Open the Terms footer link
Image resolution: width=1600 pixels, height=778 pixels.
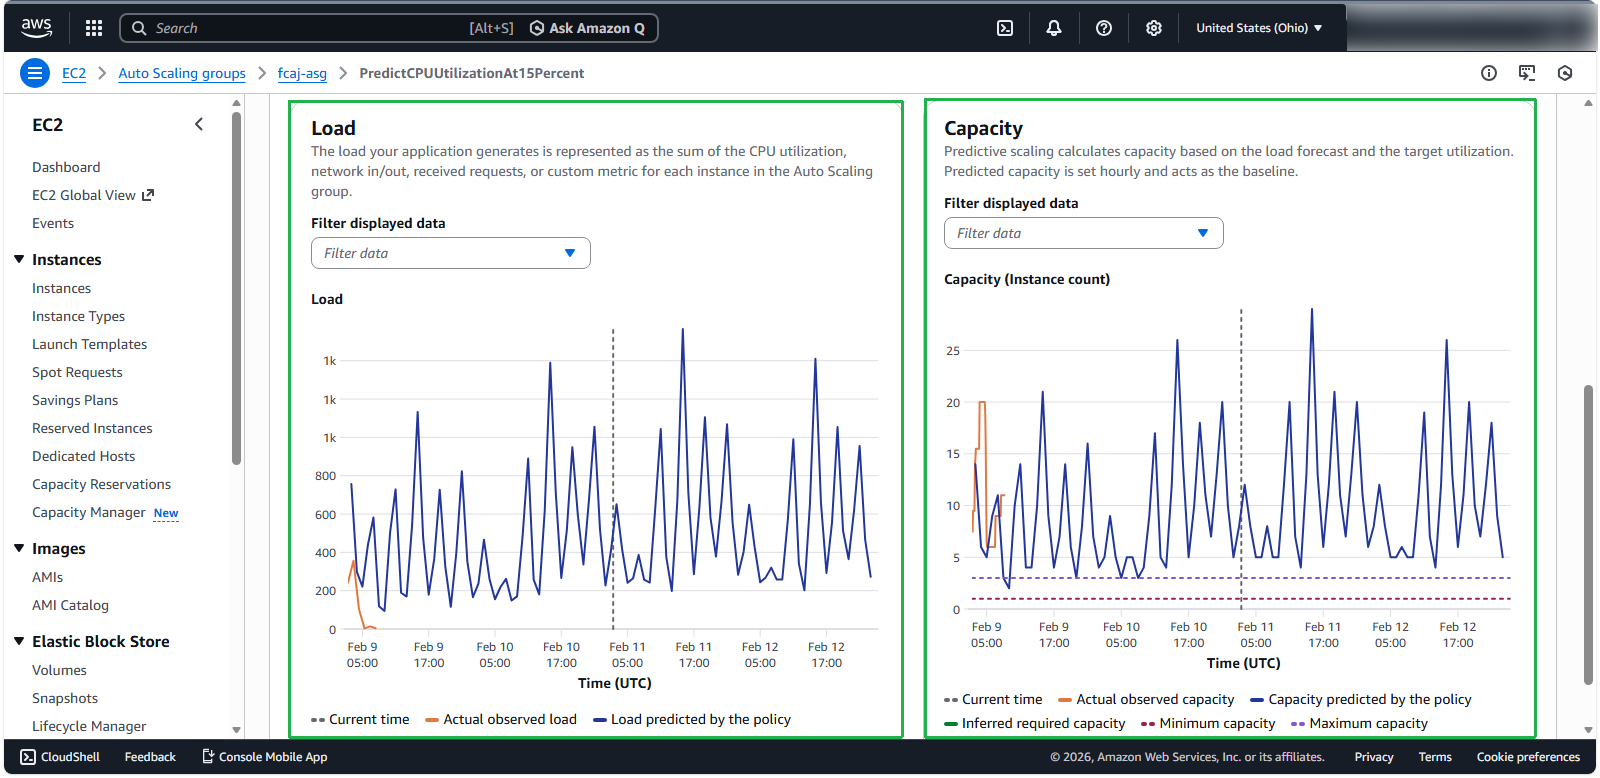pos(1435,757)
